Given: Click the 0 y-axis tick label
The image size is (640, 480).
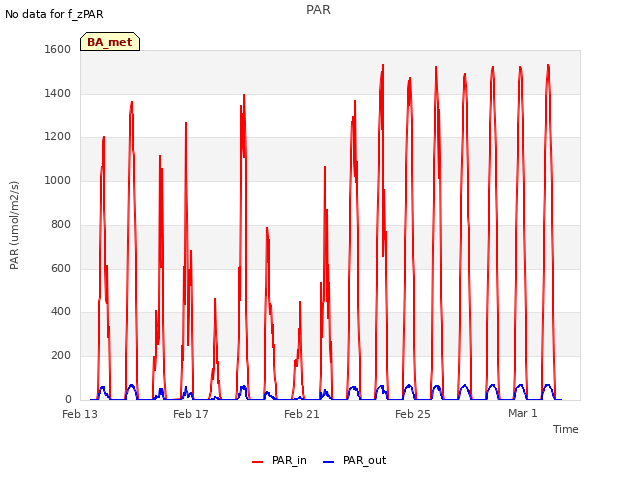Looking at the screenshot, I should [x=68, y=399].
